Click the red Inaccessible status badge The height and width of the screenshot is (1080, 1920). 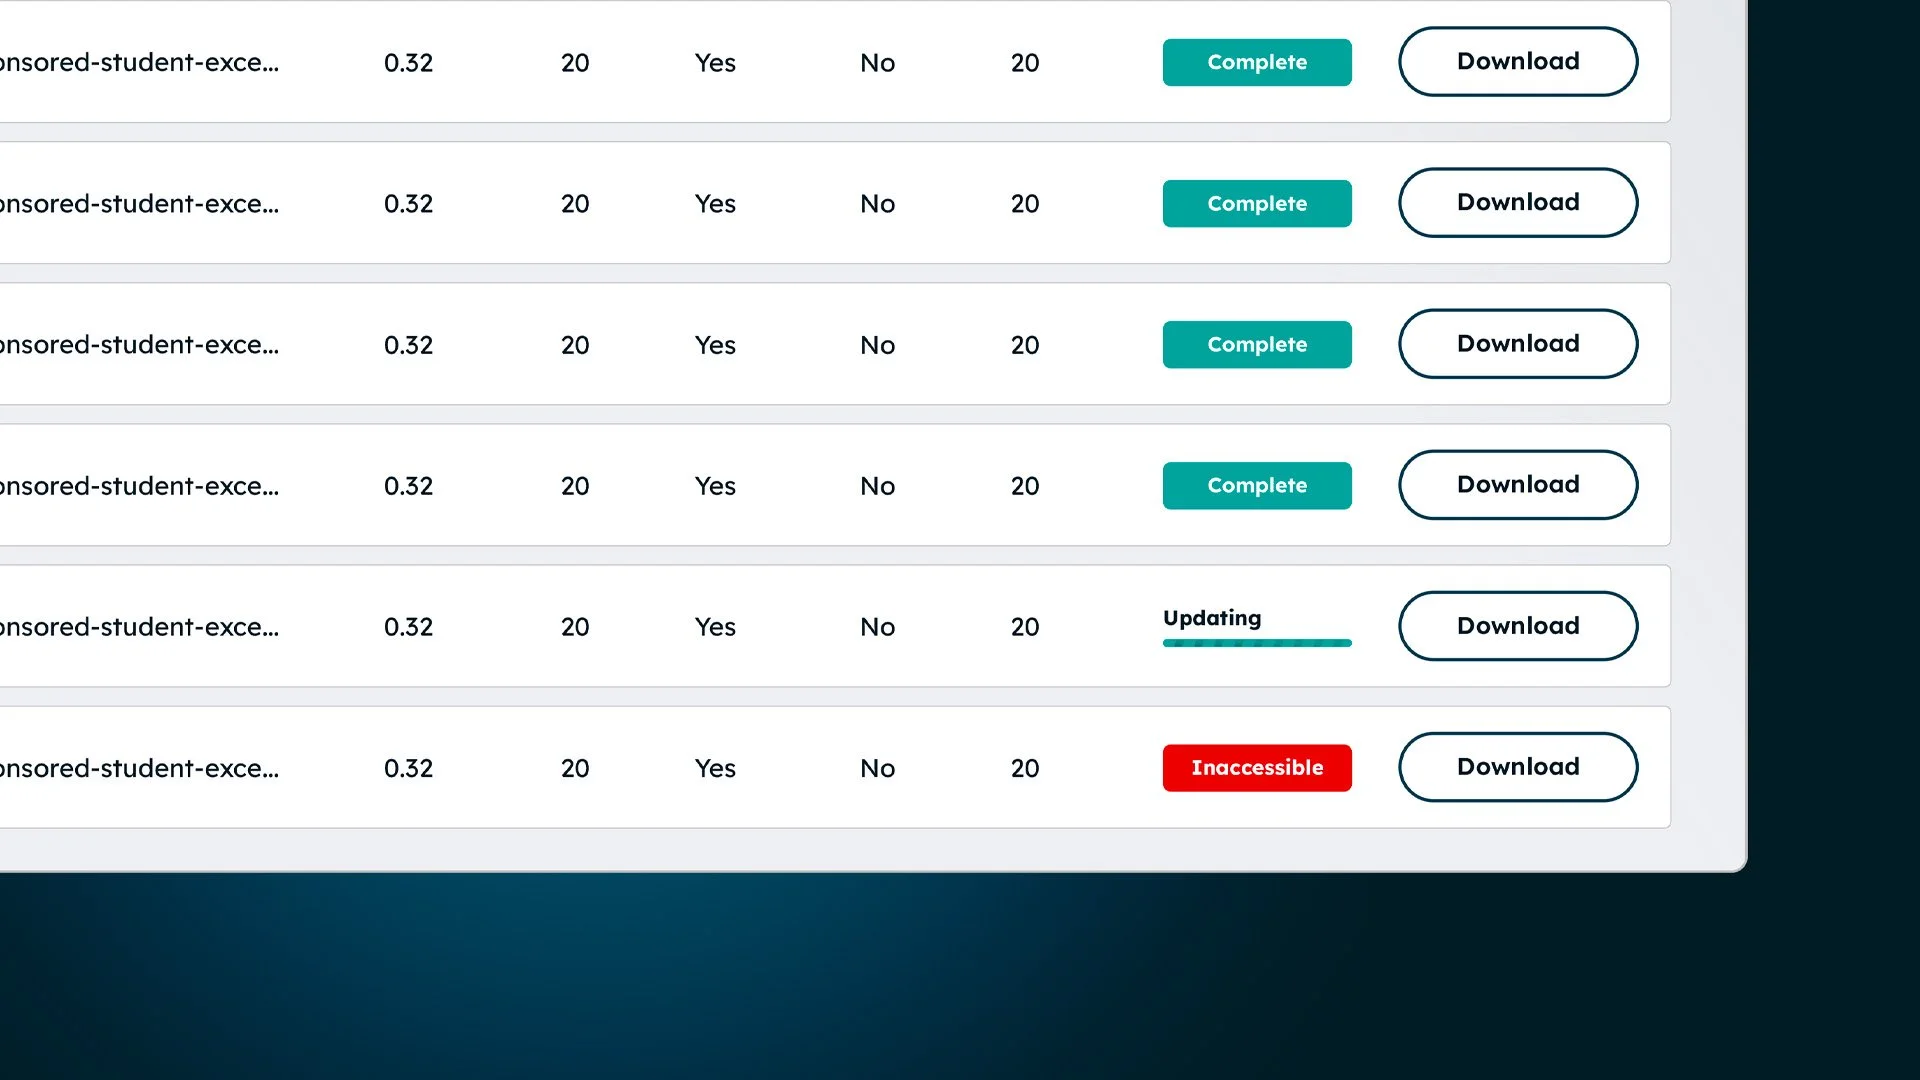1256,768
